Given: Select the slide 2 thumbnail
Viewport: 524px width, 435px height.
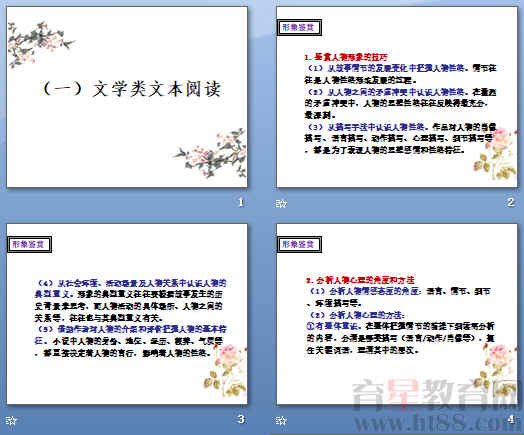Looking at the screenshot, I should click(x=397, y=97).
